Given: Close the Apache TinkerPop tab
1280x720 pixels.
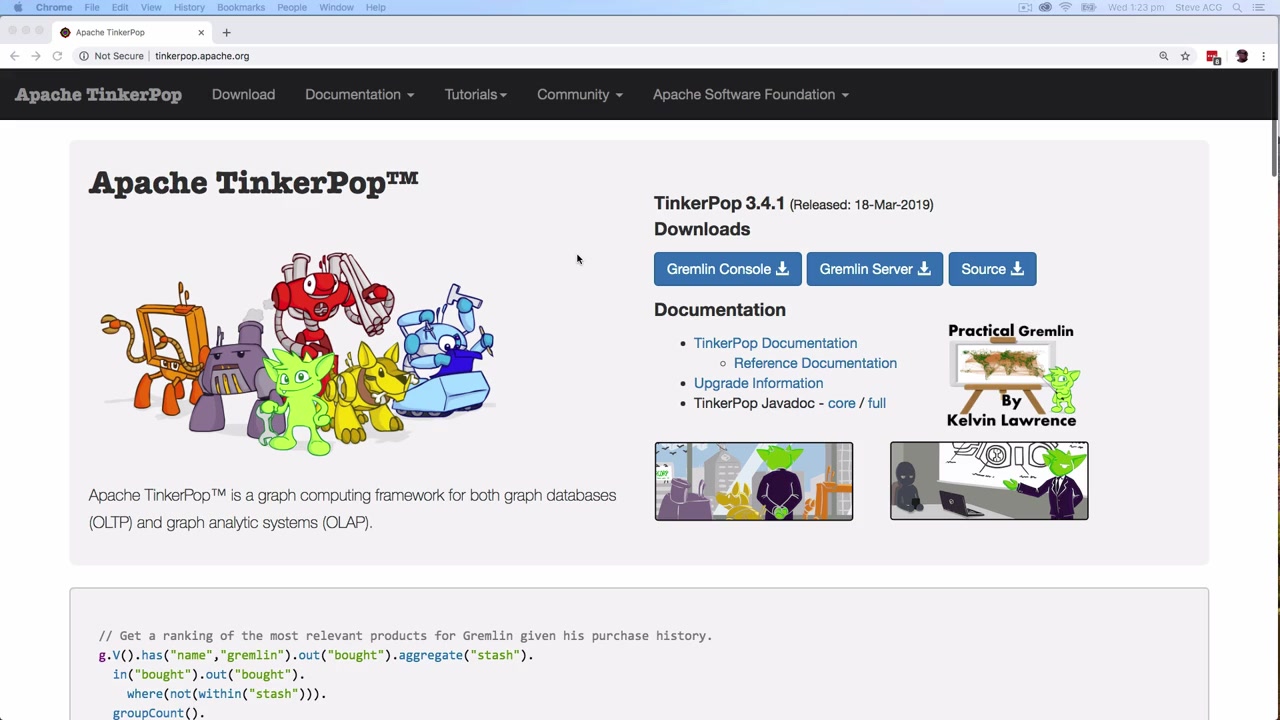Looking at the screenshot, I should click(201, 33).
